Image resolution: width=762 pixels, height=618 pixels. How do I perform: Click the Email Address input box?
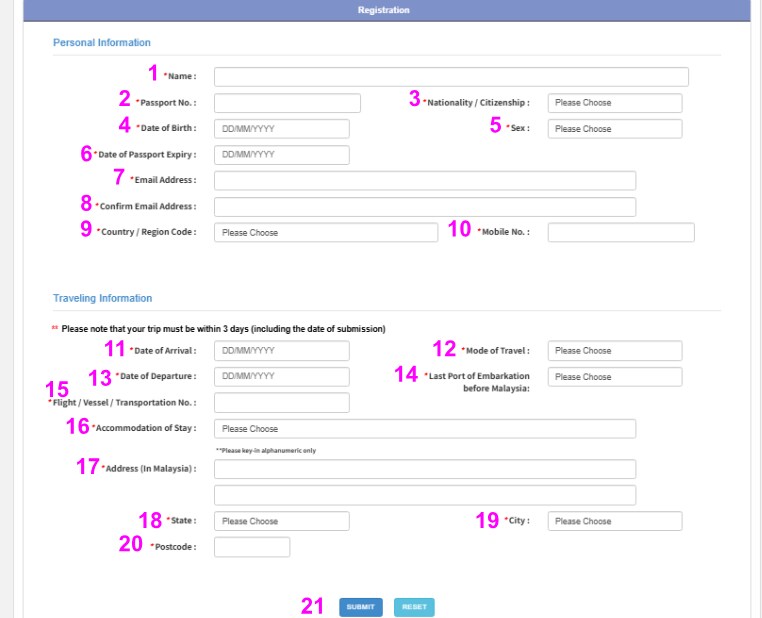pos(424,181)
